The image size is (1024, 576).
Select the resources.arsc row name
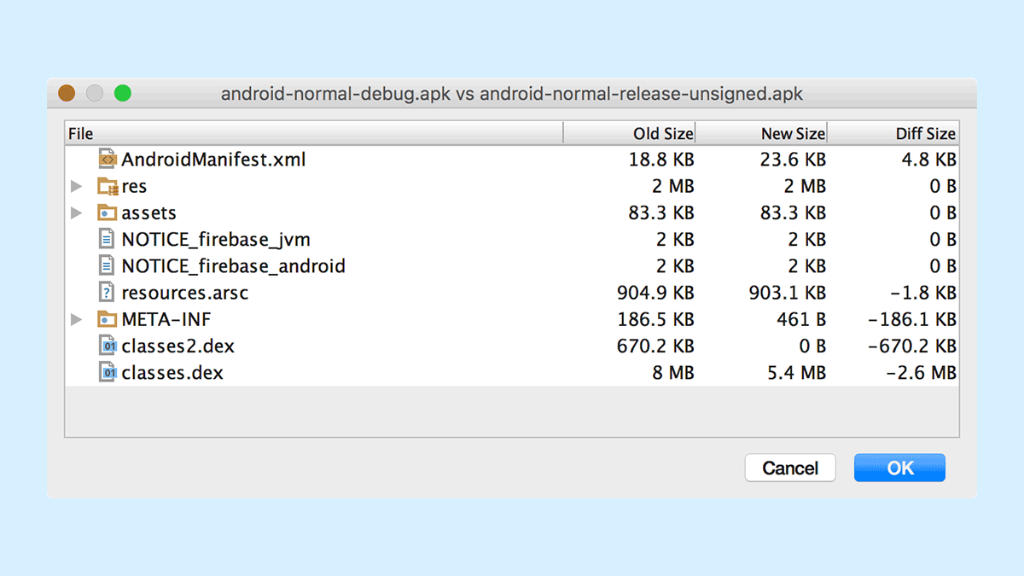(185, 293)
